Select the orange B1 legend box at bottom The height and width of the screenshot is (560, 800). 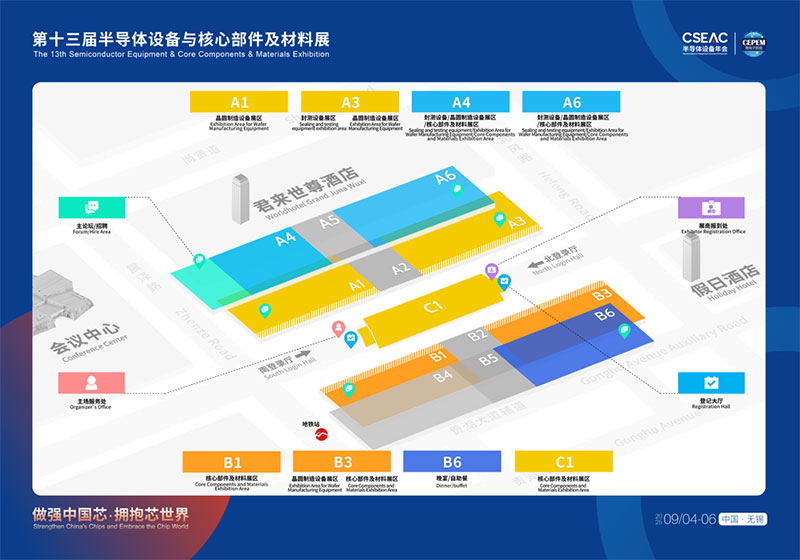232,462
